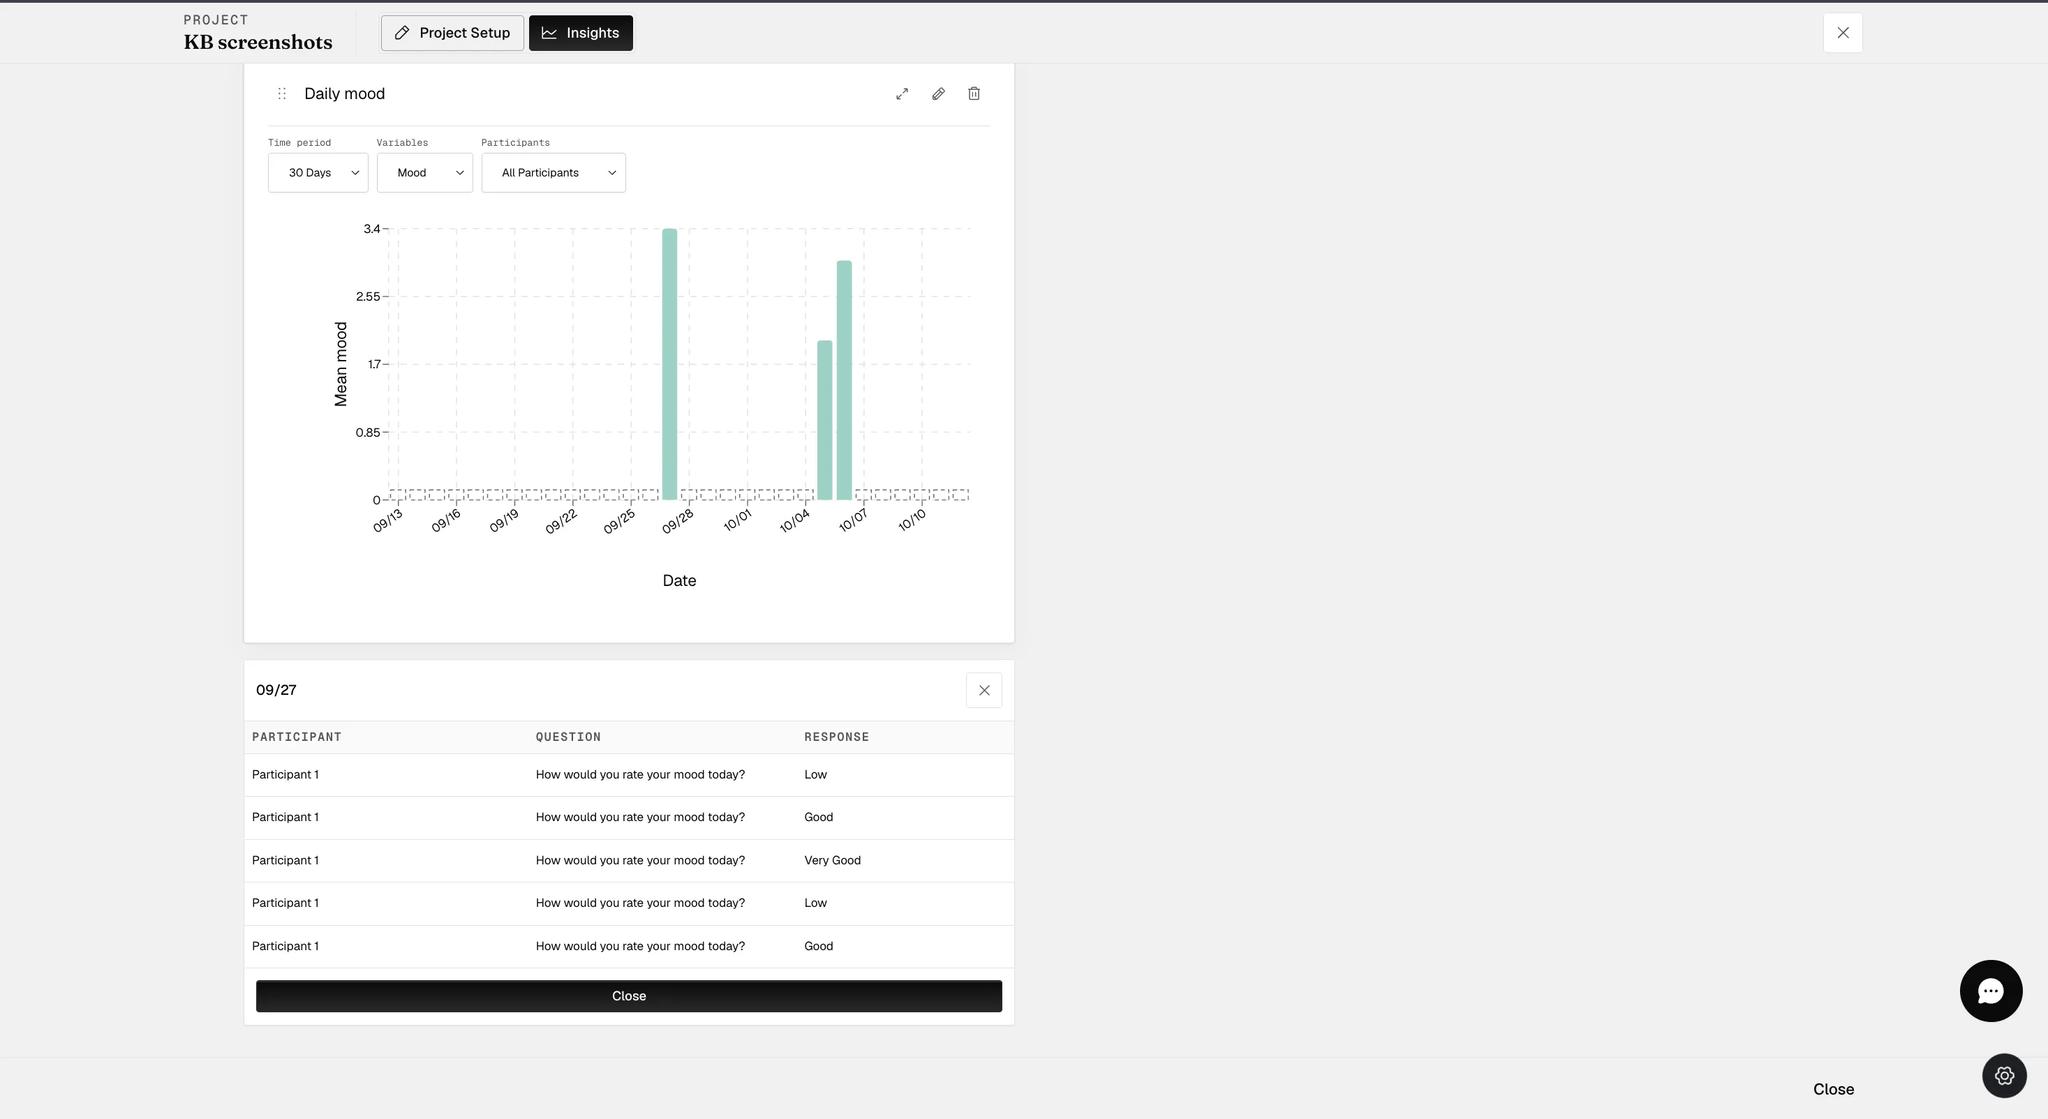The width and height of the screenshot is (2048, 1119).
Task: Select the Very Good response row
Action: click(629, 861)
